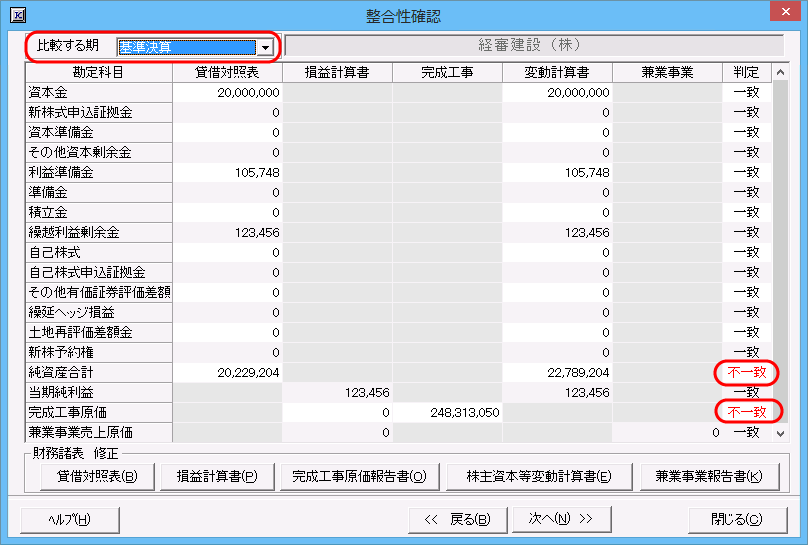Click the 20,229,204 balance sheet value
This screenshot has width=808, height=545.
[248, 373]
